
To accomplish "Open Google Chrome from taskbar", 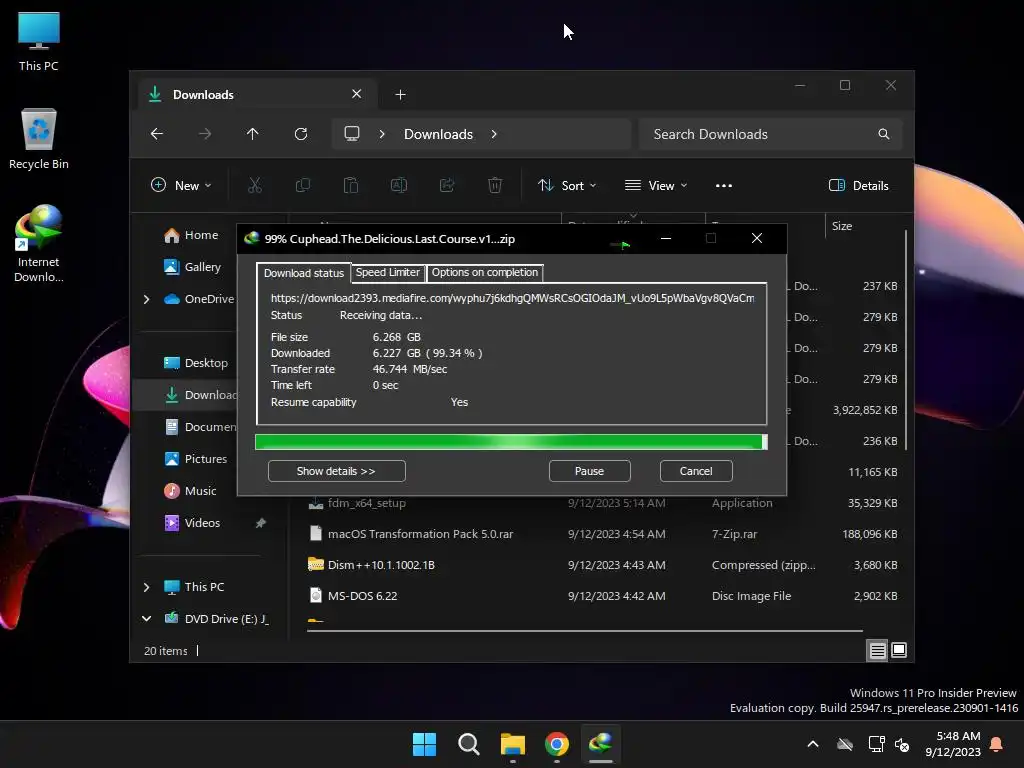I will pyautogui.click(x=557, y=744).
